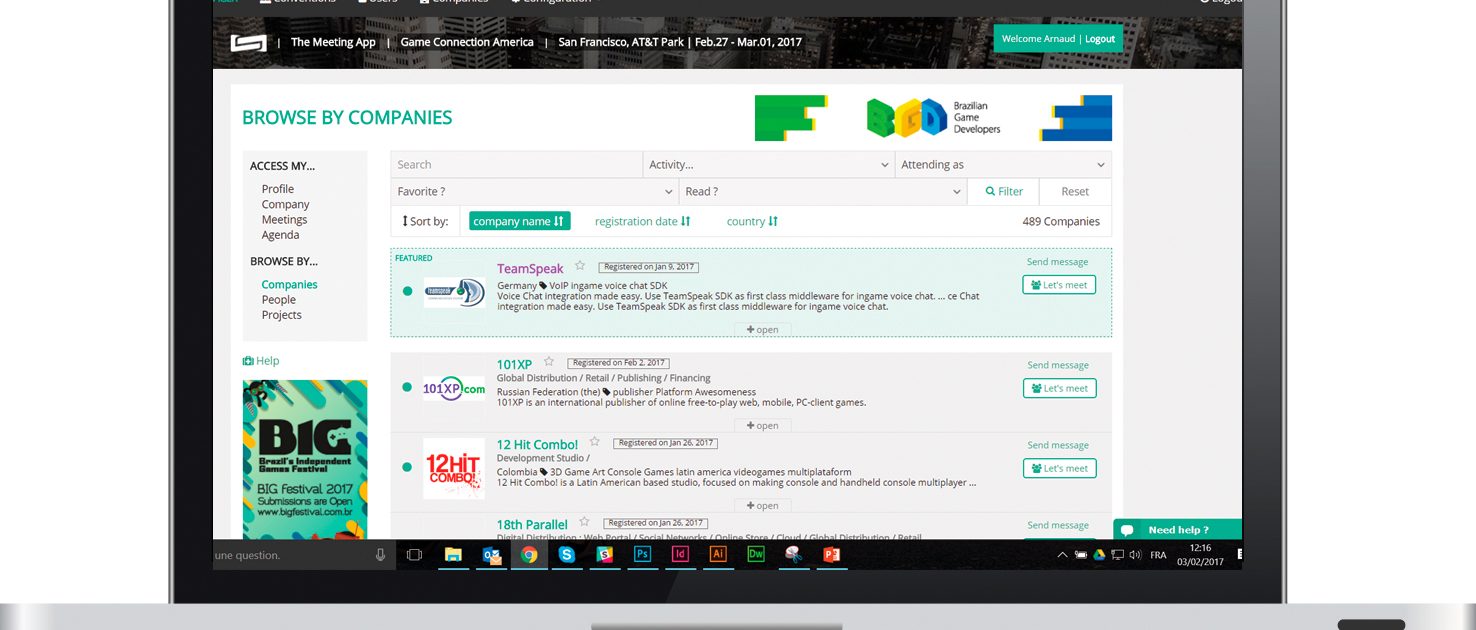Browse by Companies in sidebar
The width and height of the screenshot is (1476, 630).
coord(290,284)
